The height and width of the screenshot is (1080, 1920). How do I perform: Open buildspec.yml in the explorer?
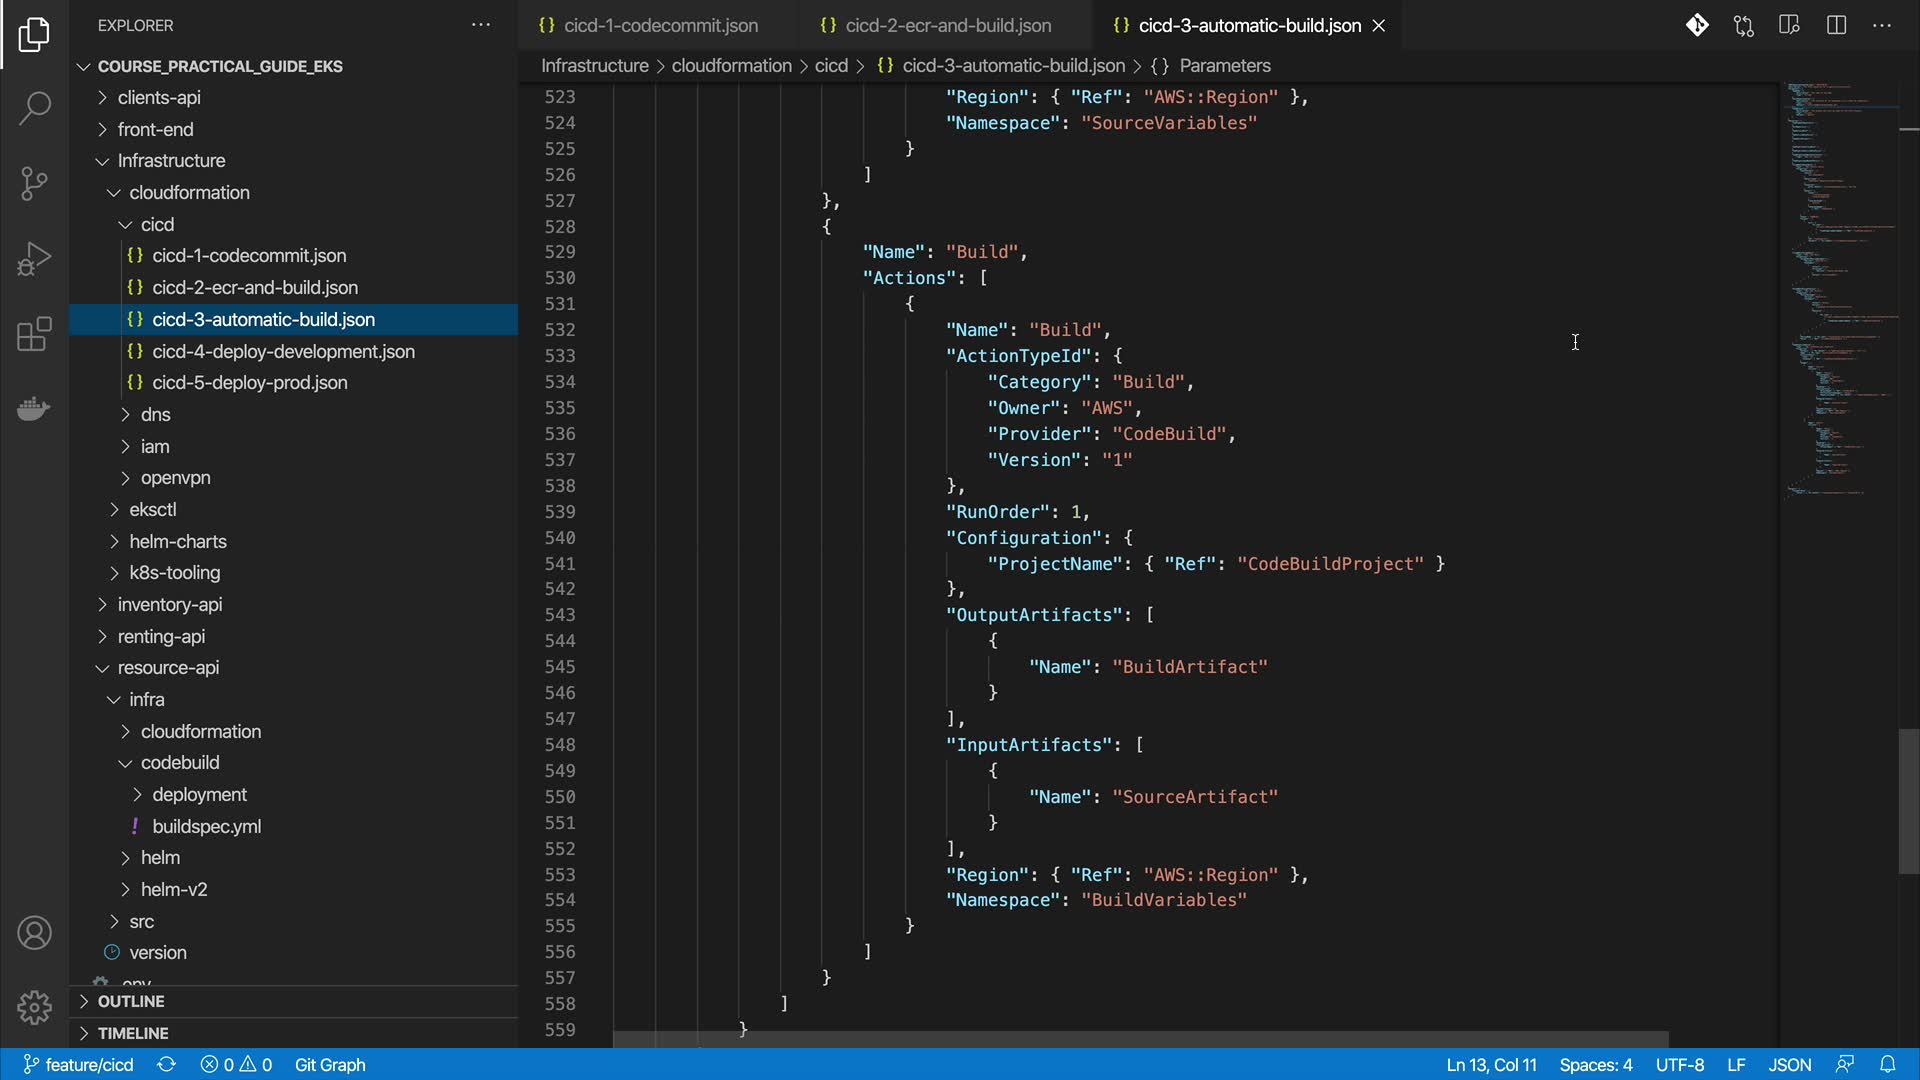[206, 826]
